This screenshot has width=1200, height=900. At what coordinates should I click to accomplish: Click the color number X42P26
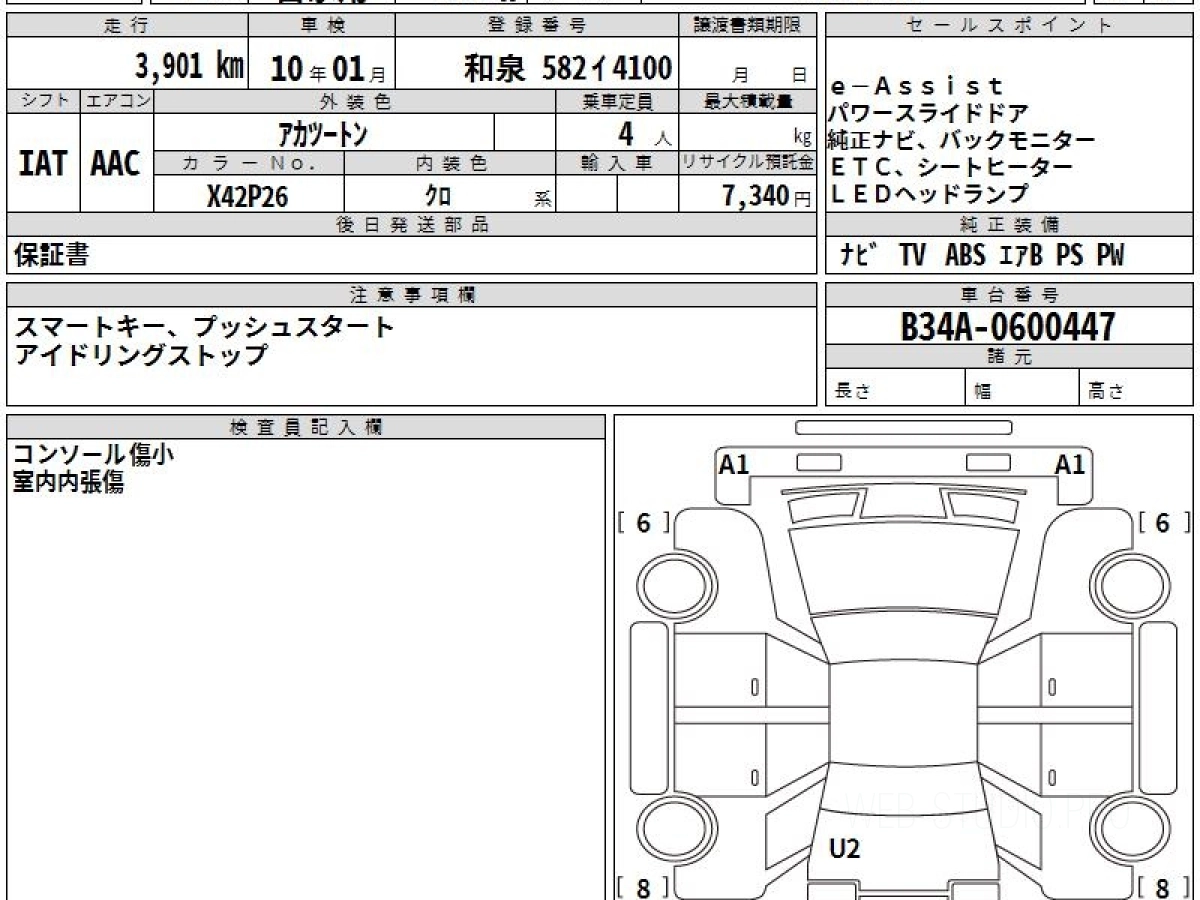click(247, 197)
